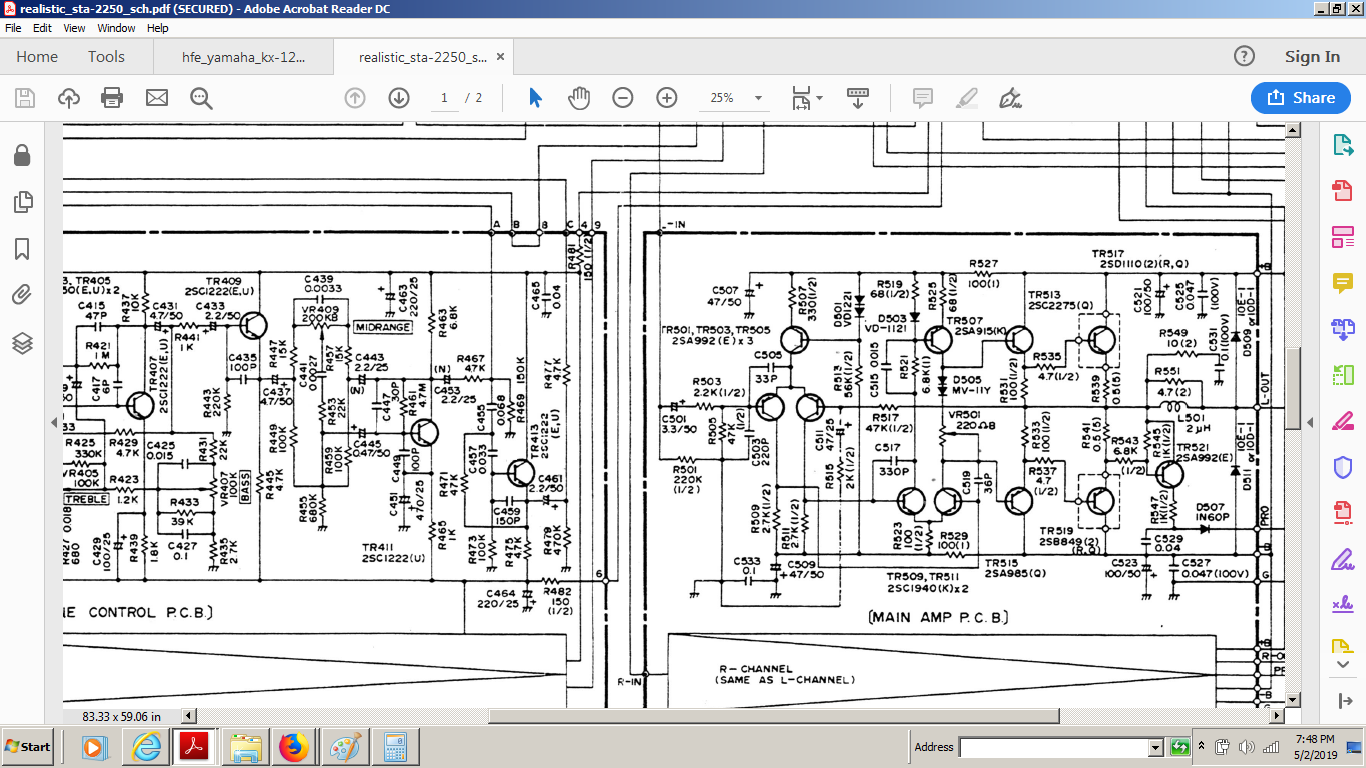This screenshot has width=1366, height=768.
Task: Open the security lock panel
Action: pyautogui.click(x=22, y=156)
